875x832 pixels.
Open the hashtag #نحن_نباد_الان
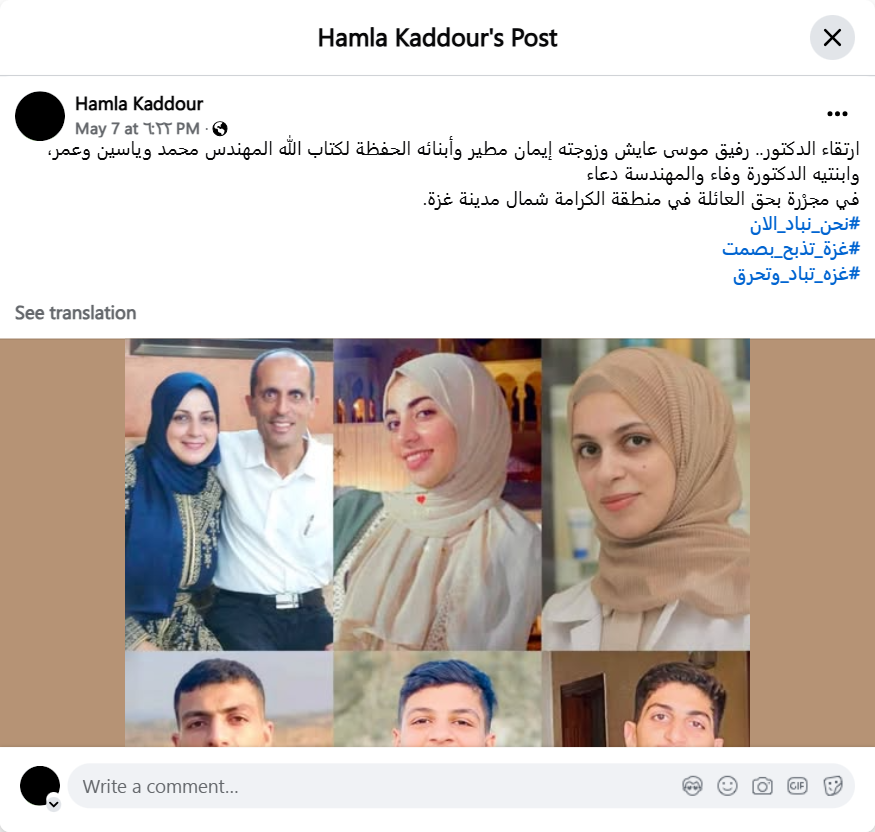coord(804,224)
